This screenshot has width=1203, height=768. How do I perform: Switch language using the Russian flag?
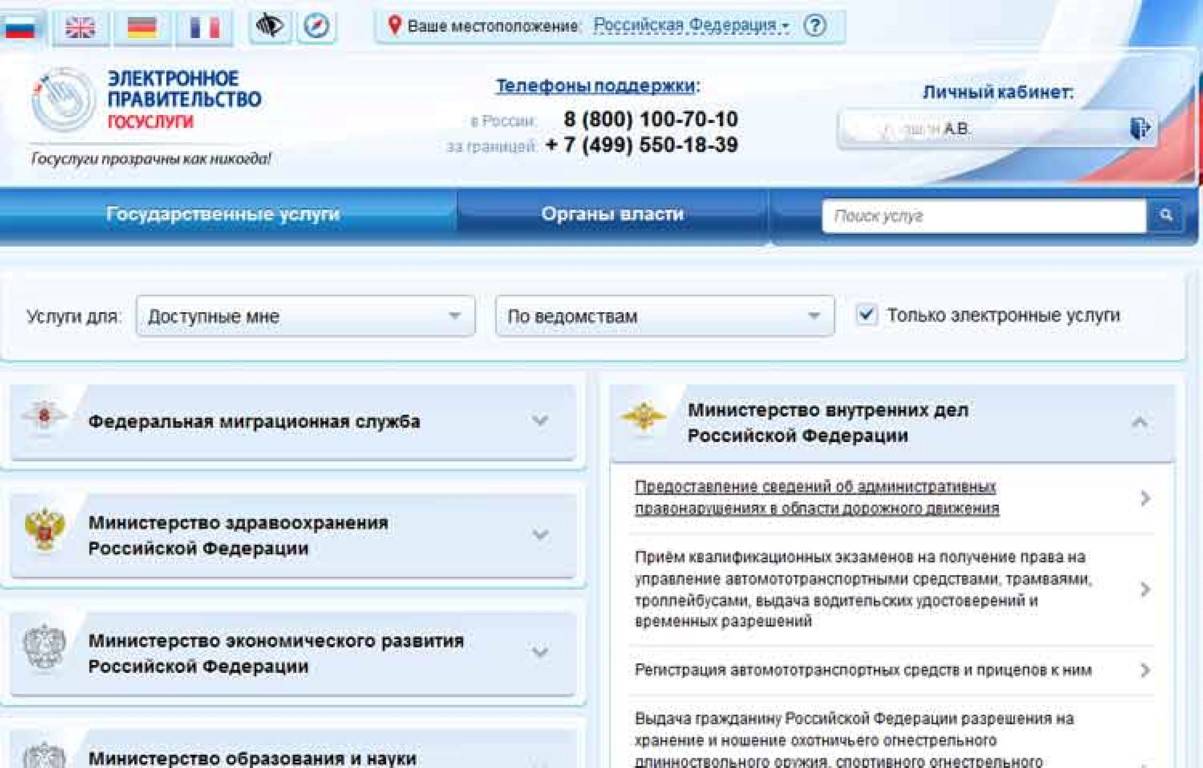[x=20, y=27]
